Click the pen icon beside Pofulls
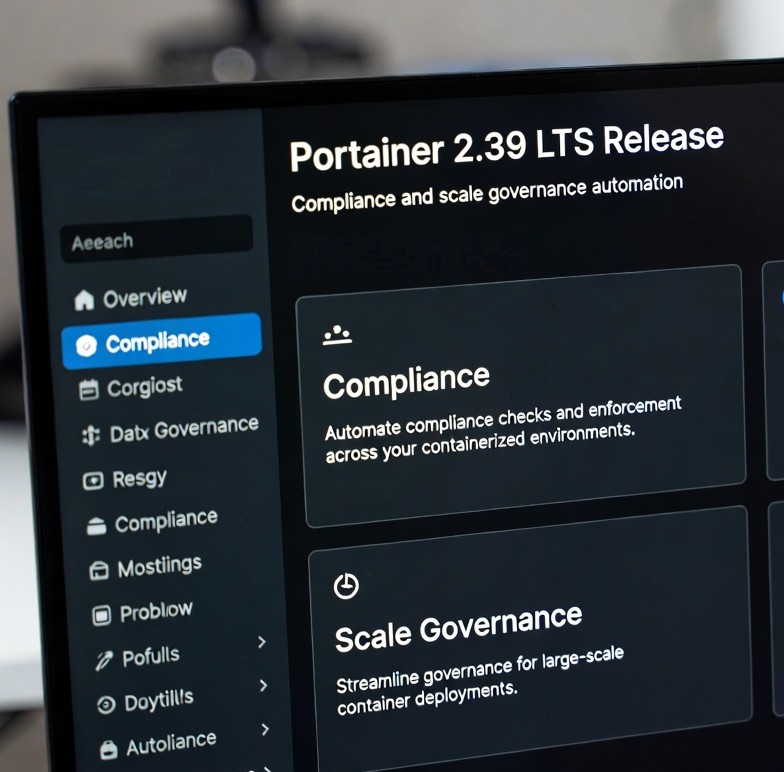784x772 pixels. click(x=104, y=660)
